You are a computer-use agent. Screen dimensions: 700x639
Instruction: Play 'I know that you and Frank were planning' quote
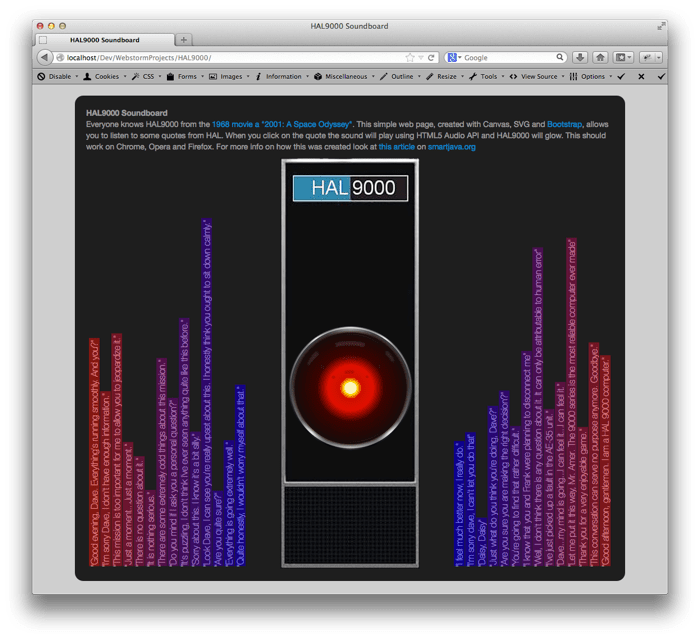pos(527,459)
